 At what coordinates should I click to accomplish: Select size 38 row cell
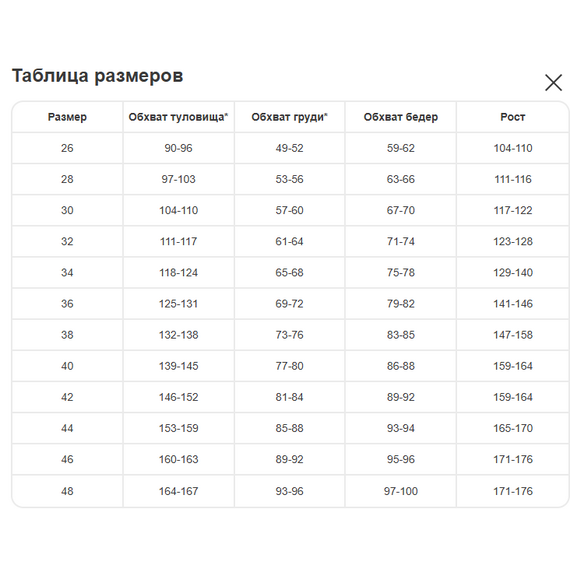click(x=67, y=335)
